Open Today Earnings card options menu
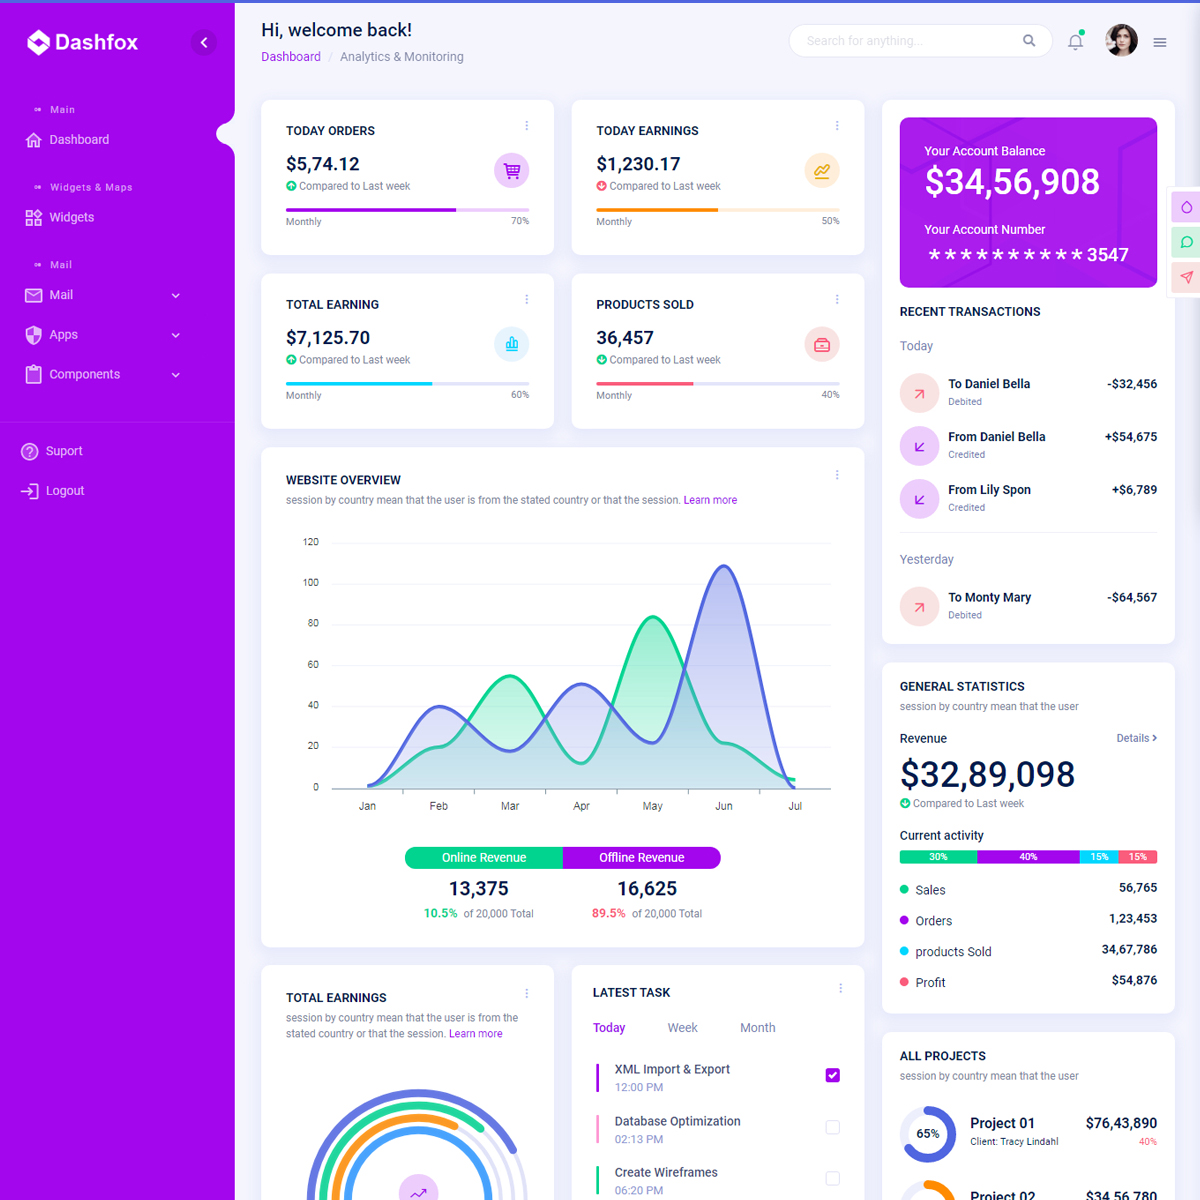 837,126
